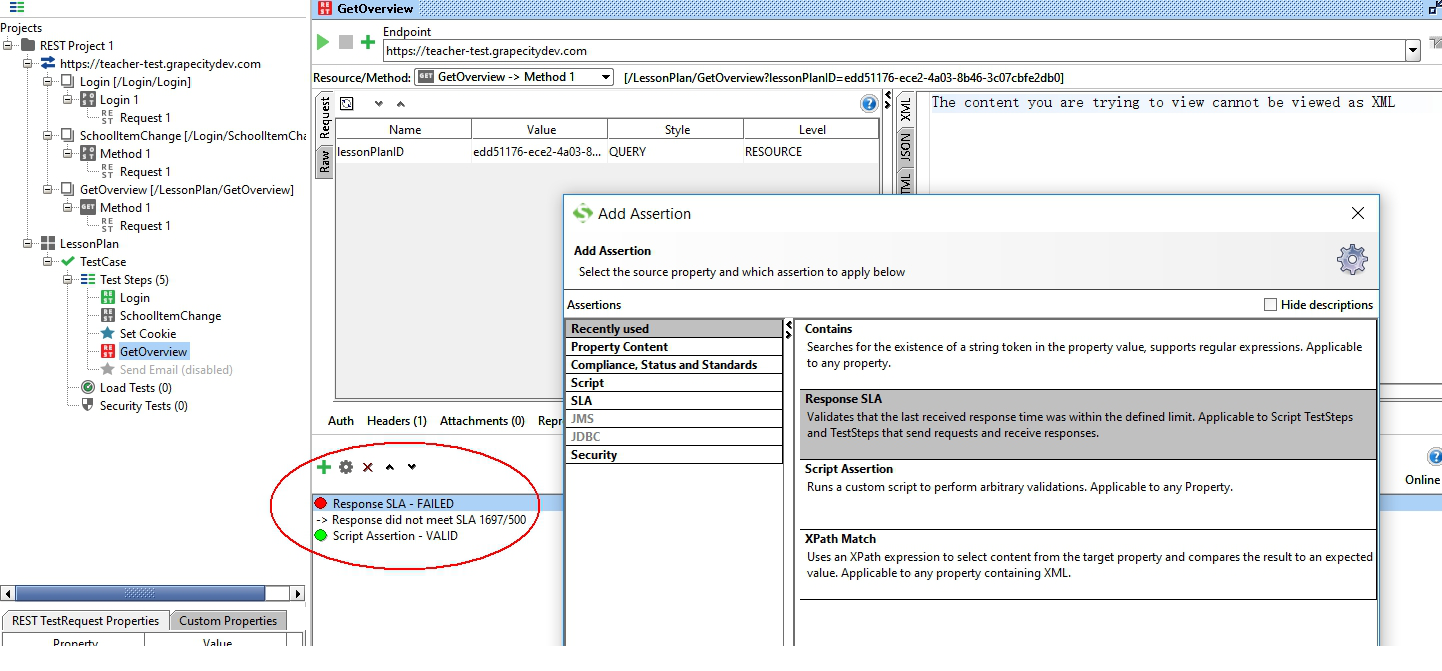Choose the Script Assertion entry in dialog
This screenshot has width=1442, height=671.
(1088, 494)
